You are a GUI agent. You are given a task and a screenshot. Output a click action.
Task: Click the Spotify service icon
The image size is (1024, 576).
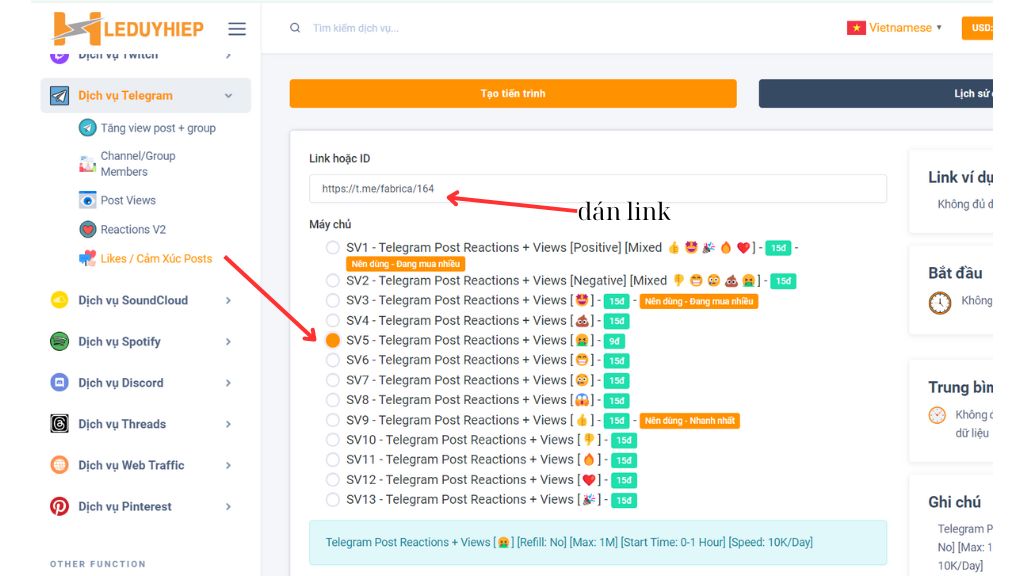59,341
